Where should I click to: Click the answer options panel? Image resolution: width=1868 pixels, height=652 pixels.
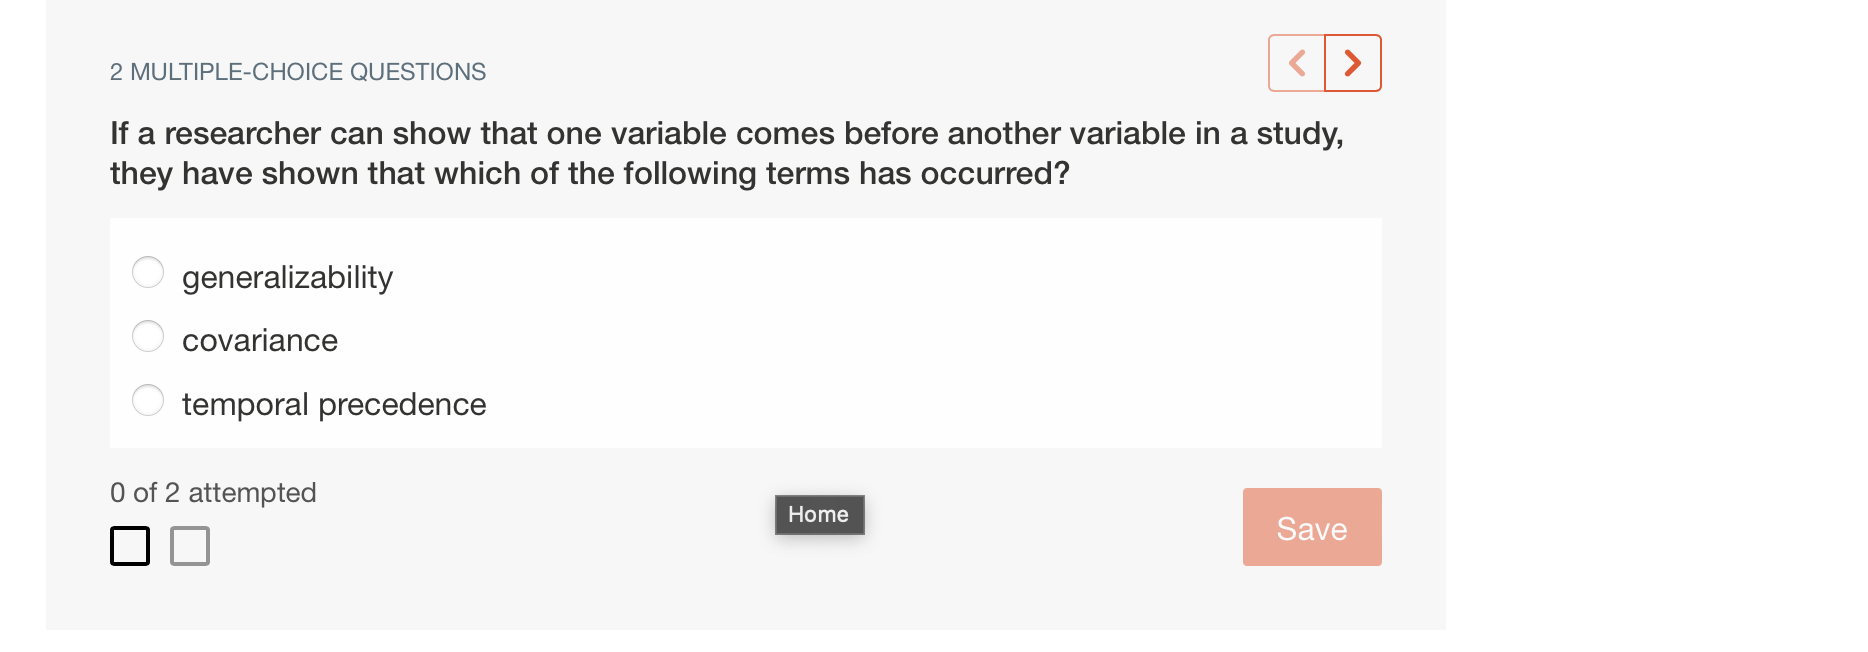[x=745, y=333]
